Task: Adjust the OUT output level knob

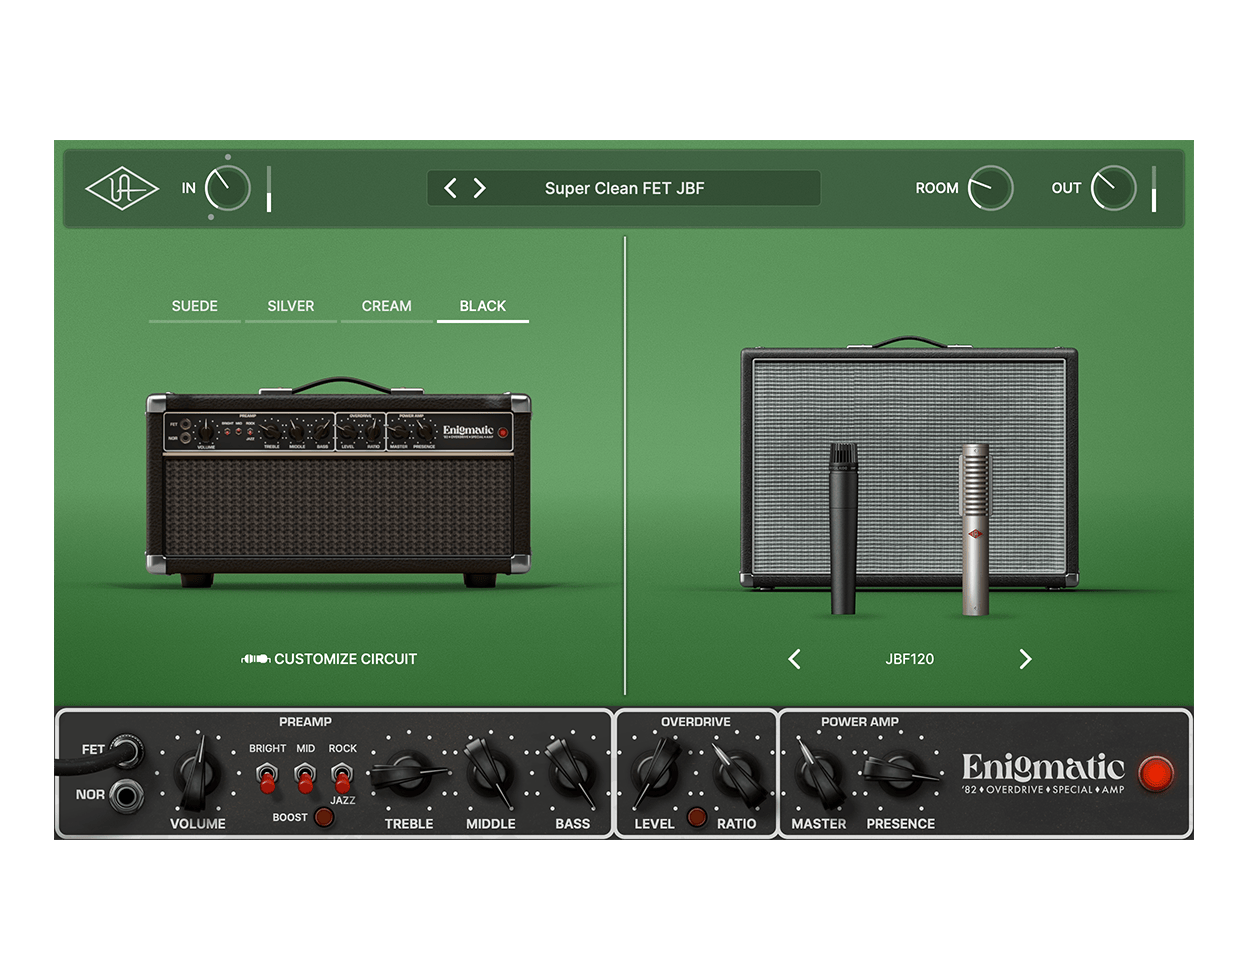Action: (1113, 188)
